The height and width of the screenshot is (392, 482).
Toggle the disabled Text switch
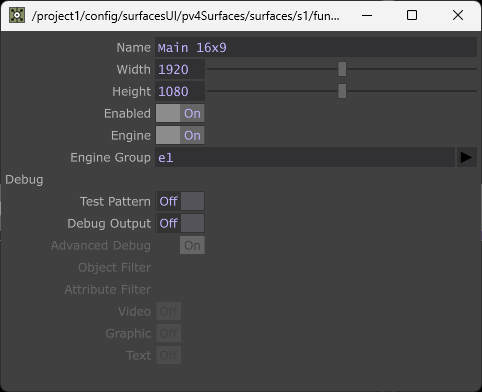(169, 355)
